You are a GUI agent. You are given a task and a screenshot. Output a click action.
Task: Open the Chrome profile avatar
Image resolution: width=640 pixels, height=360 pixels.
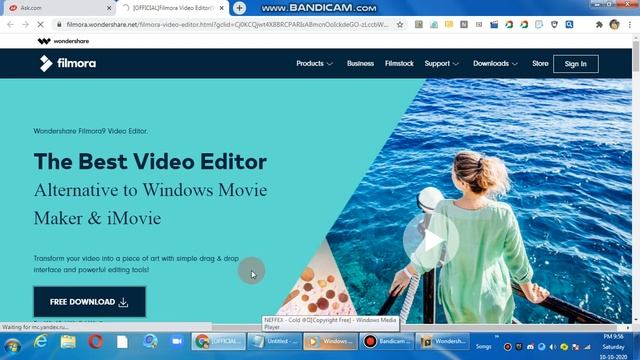tap(614, 24)
